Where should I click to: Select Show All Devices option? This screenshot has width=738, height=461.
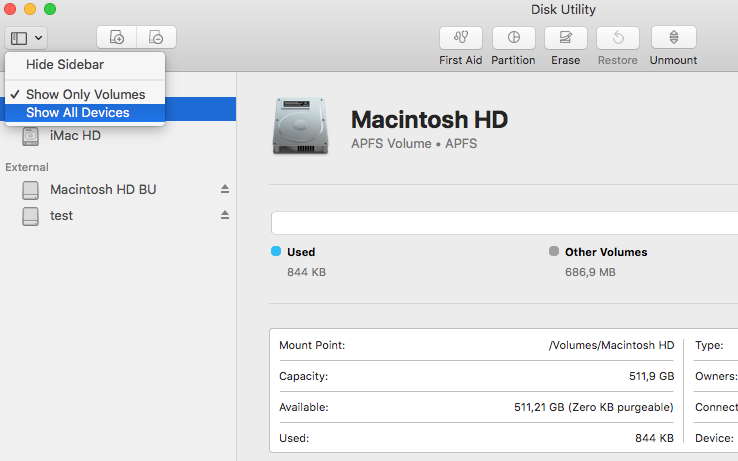coord(85,113)
